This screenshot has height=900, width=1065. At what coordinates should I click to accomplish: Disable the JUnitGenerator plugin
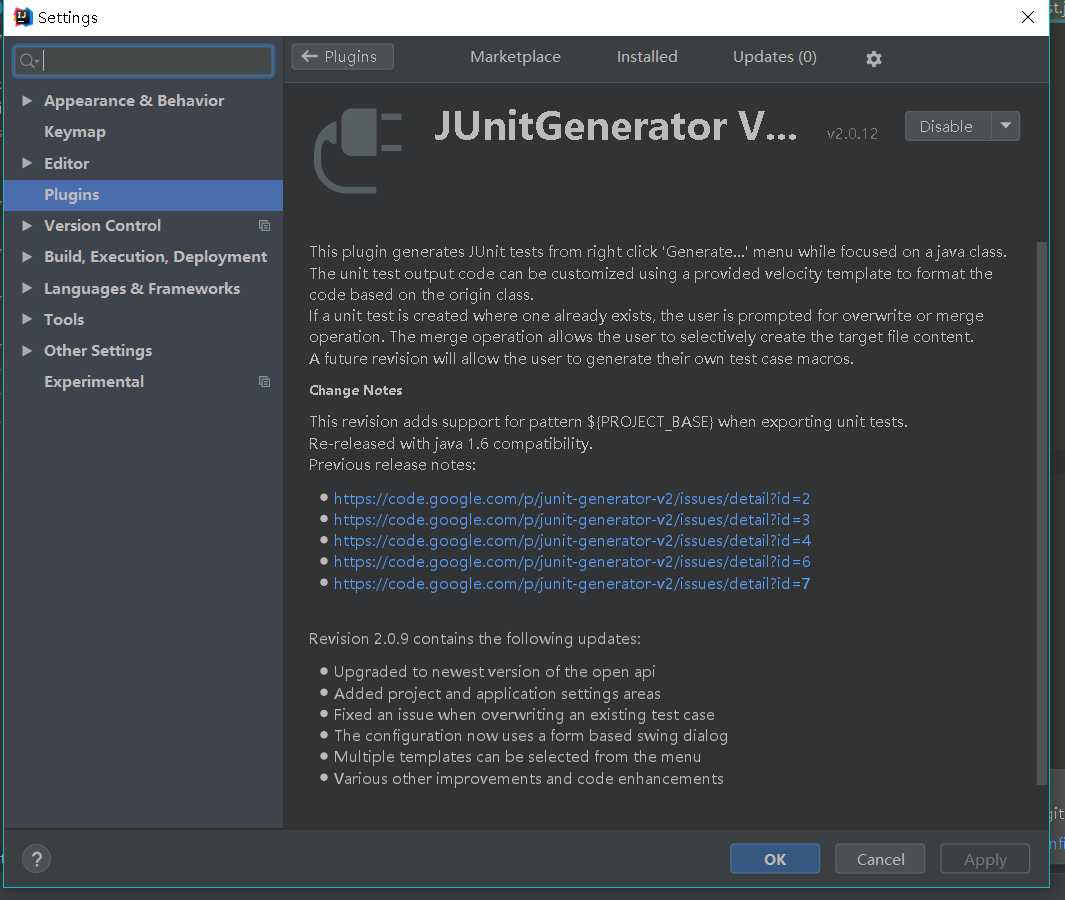click(947, 126)
